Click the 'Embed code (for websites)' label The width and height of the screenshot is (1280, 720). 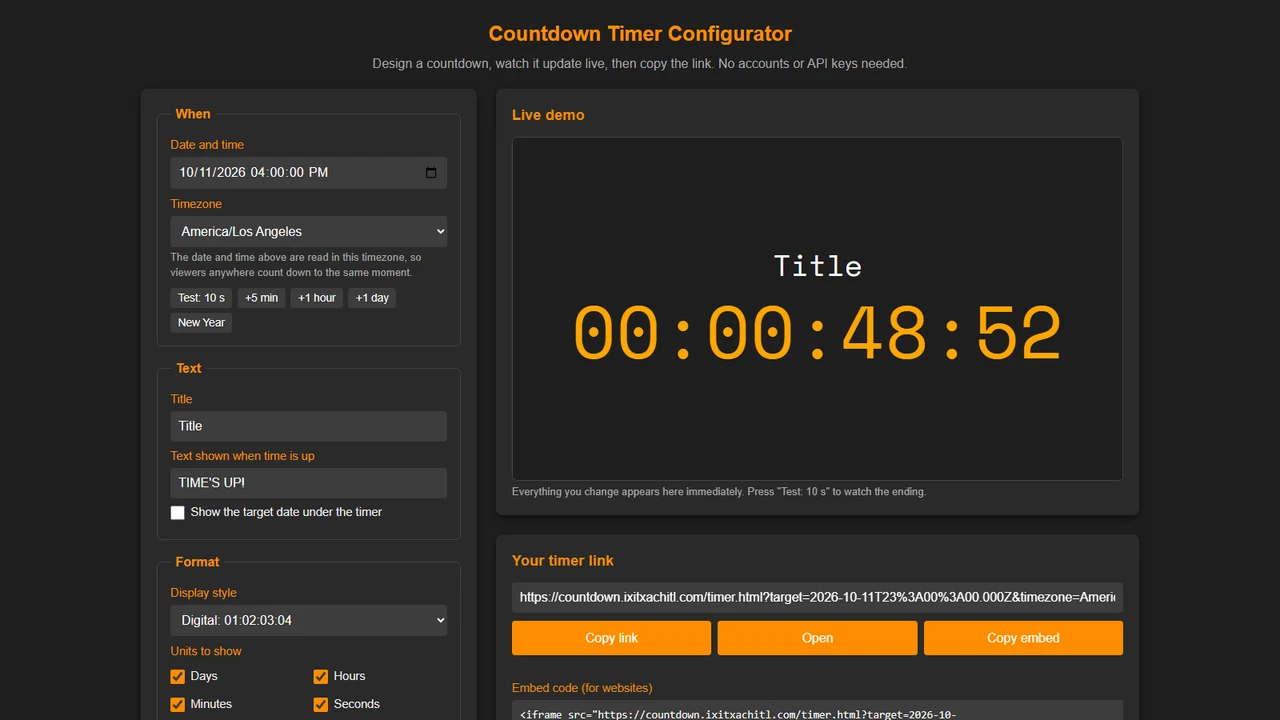582,688
